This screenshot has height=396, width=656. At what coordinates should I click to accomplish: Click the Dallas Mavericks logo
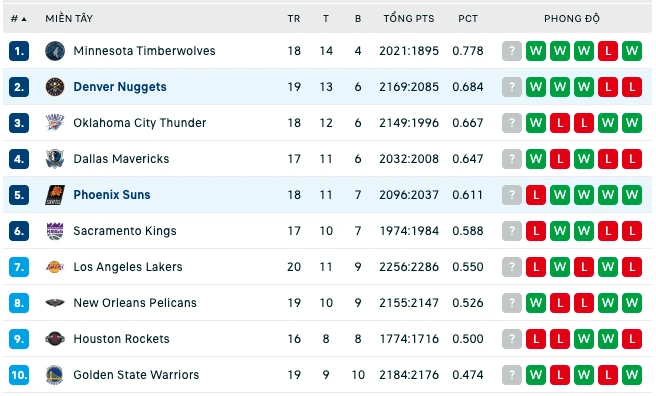click(55, 159)
